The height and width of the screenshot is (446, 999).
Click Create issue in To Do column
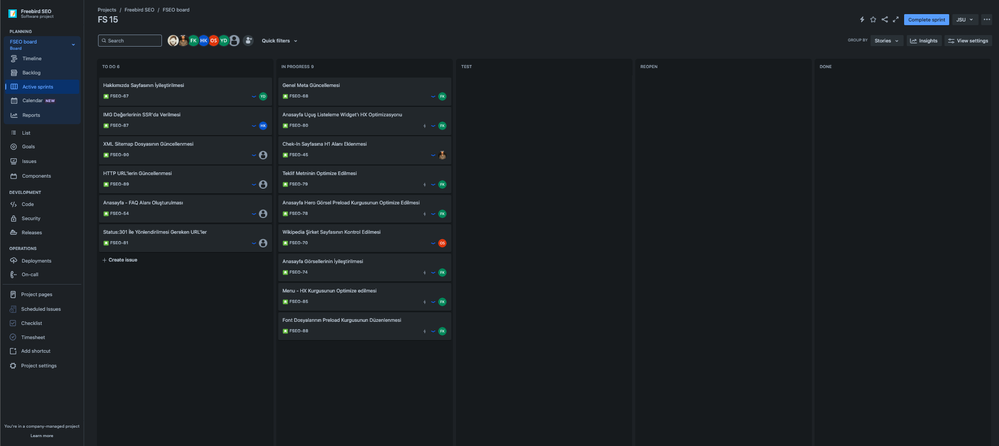[120, 260]
